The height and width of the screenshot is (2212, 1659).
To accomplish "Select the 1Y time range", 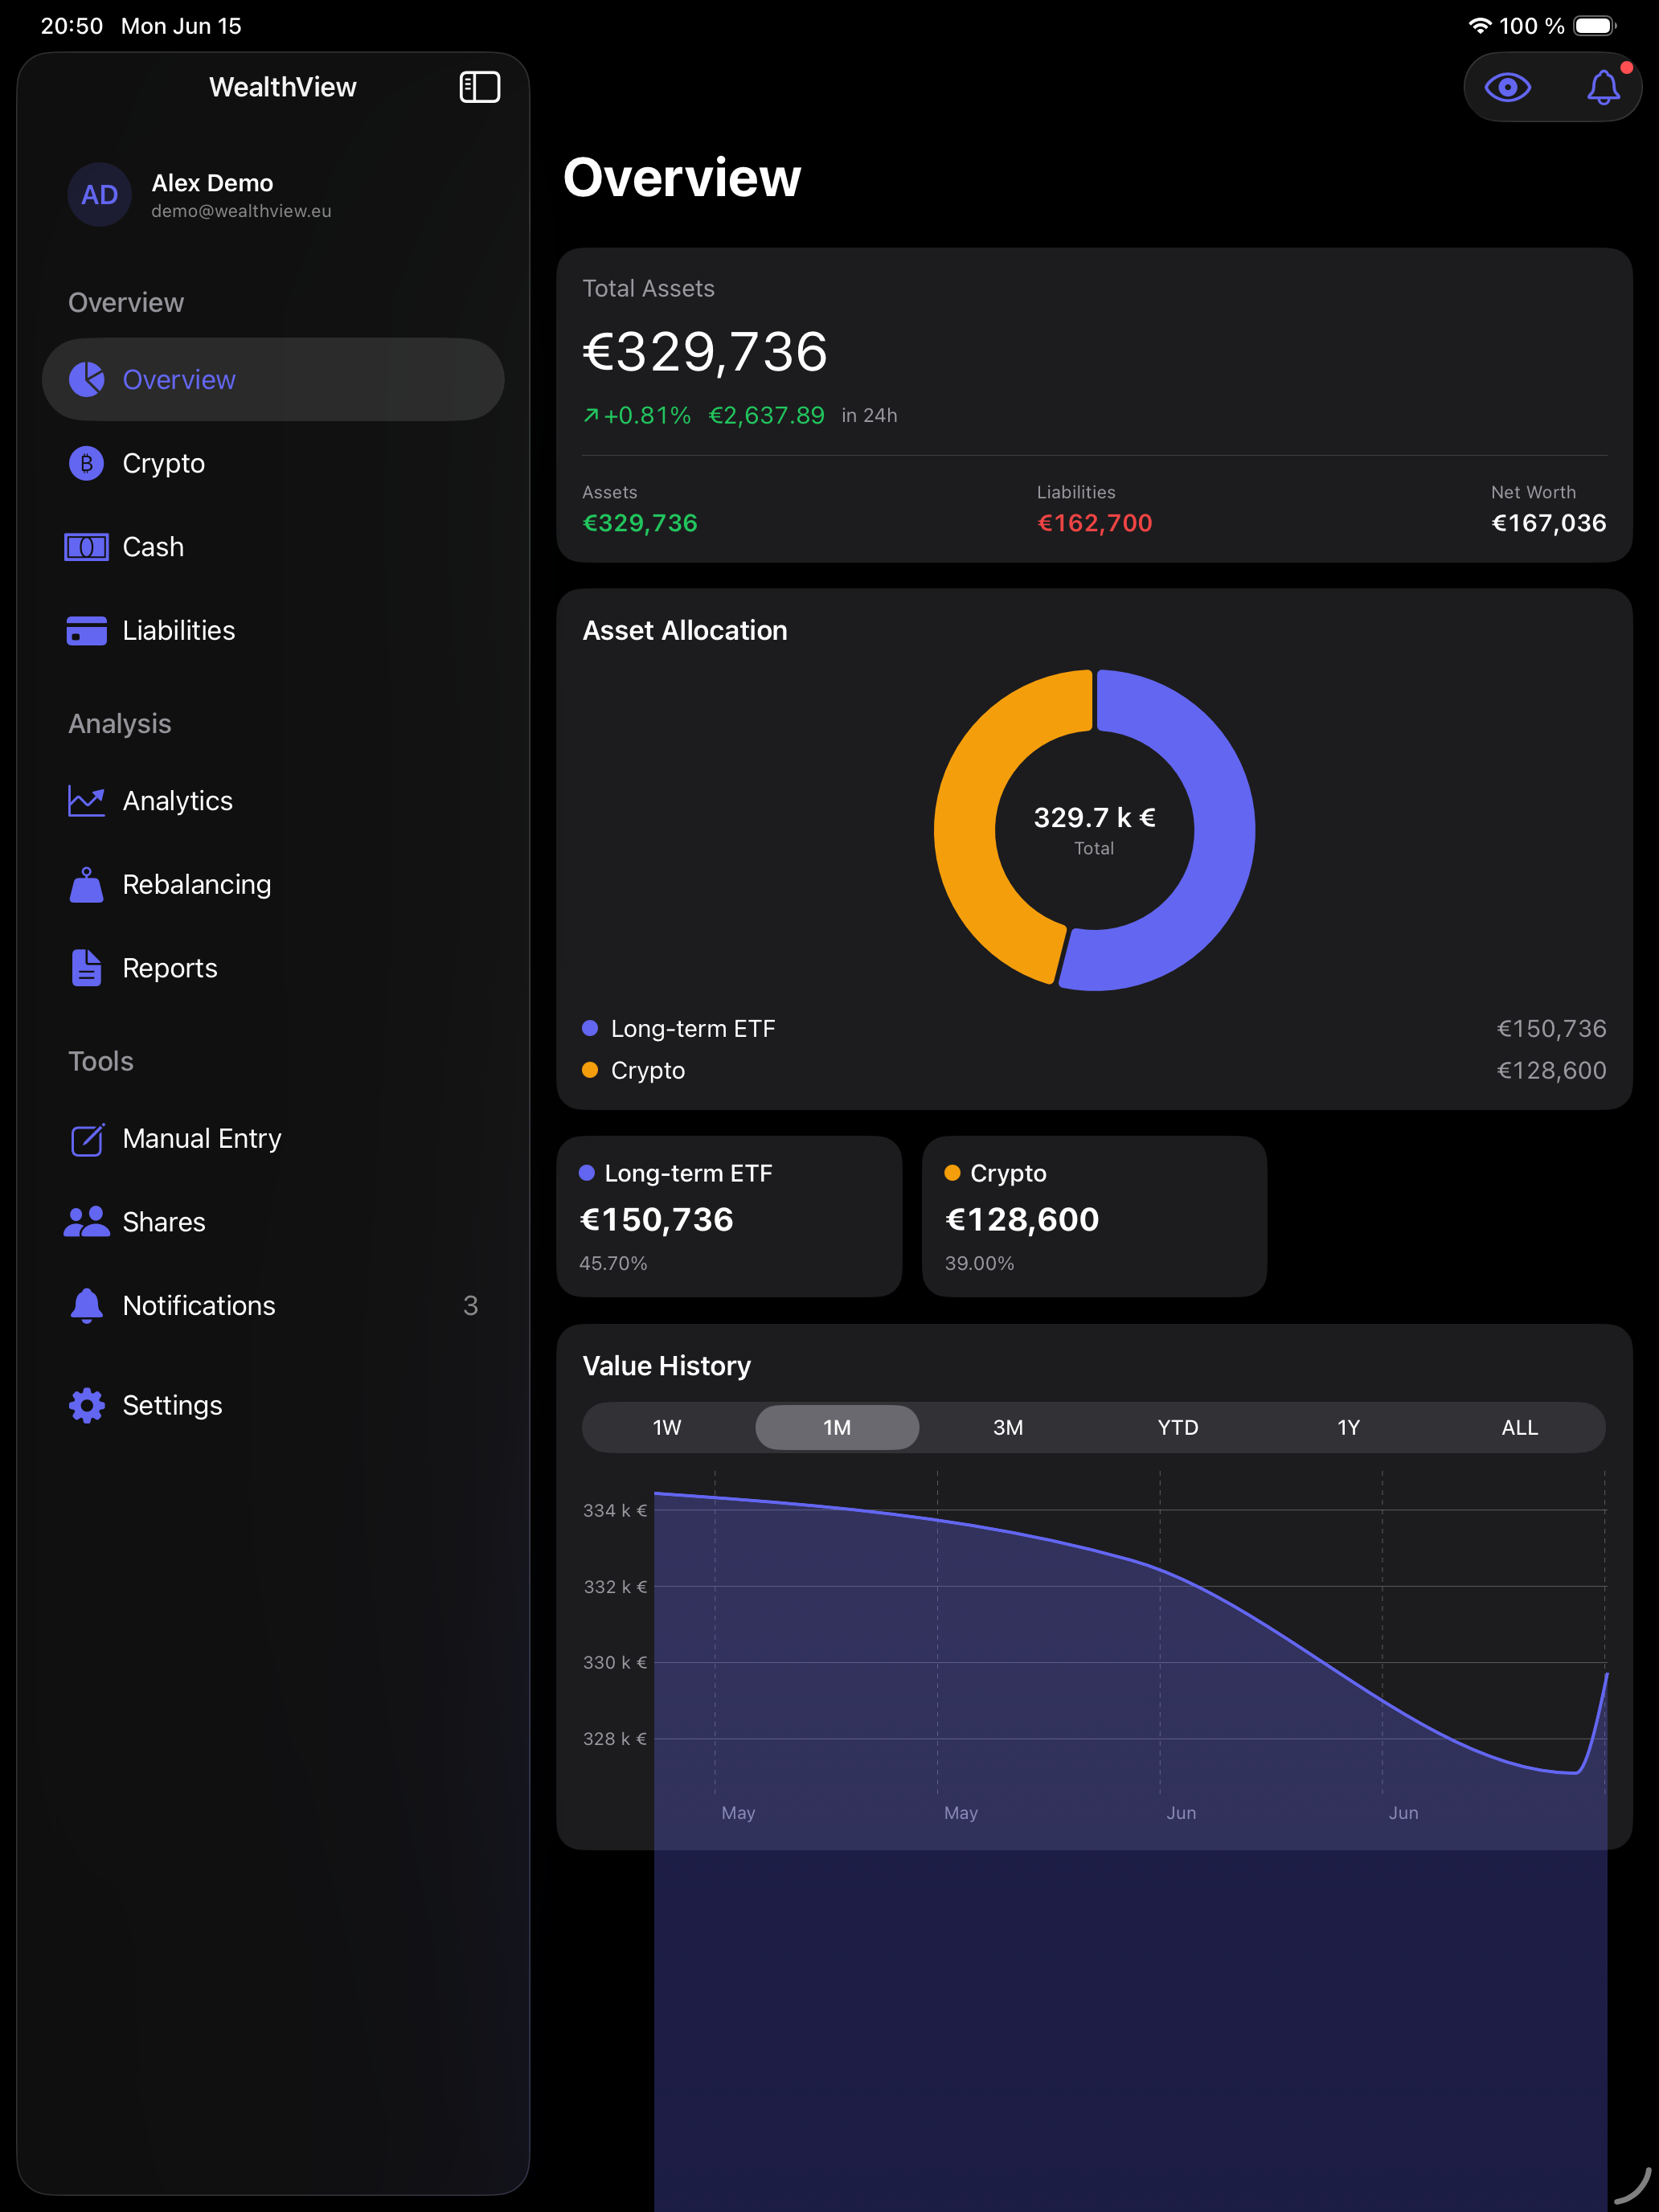I will [1349, 1427].
